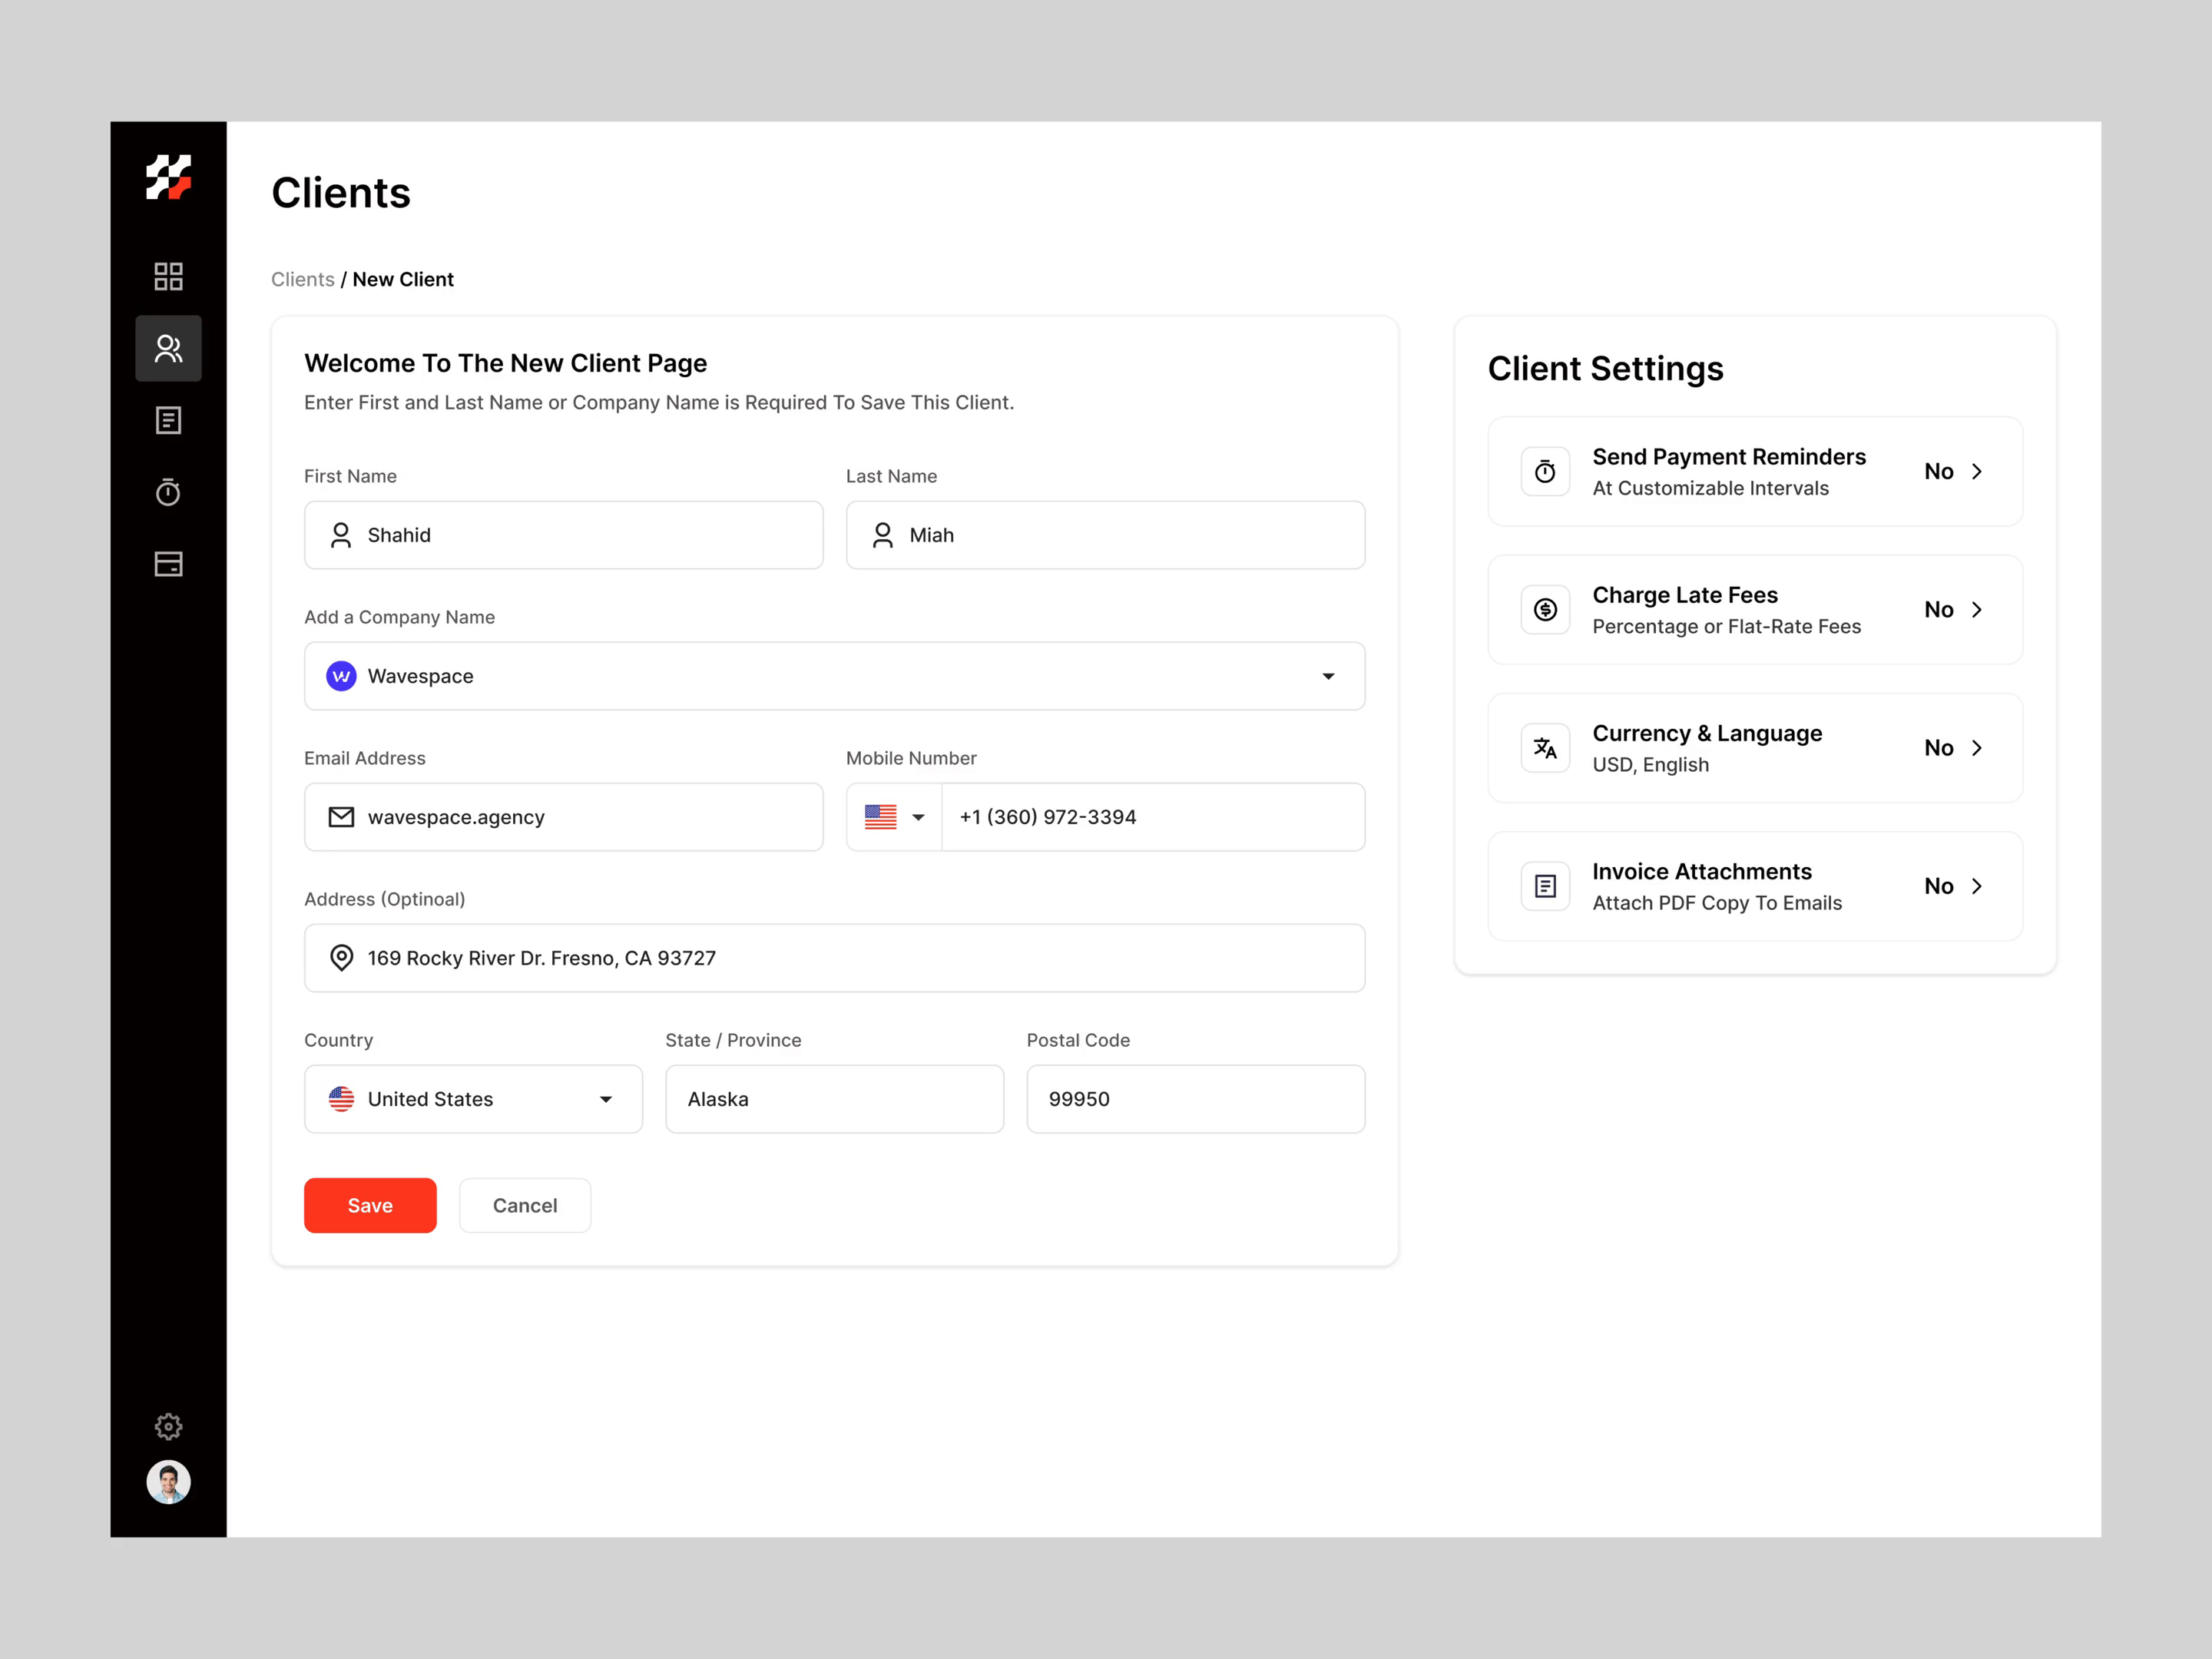Click the user profile avatar
2212x1659 pixels.
pos(168,1482)
